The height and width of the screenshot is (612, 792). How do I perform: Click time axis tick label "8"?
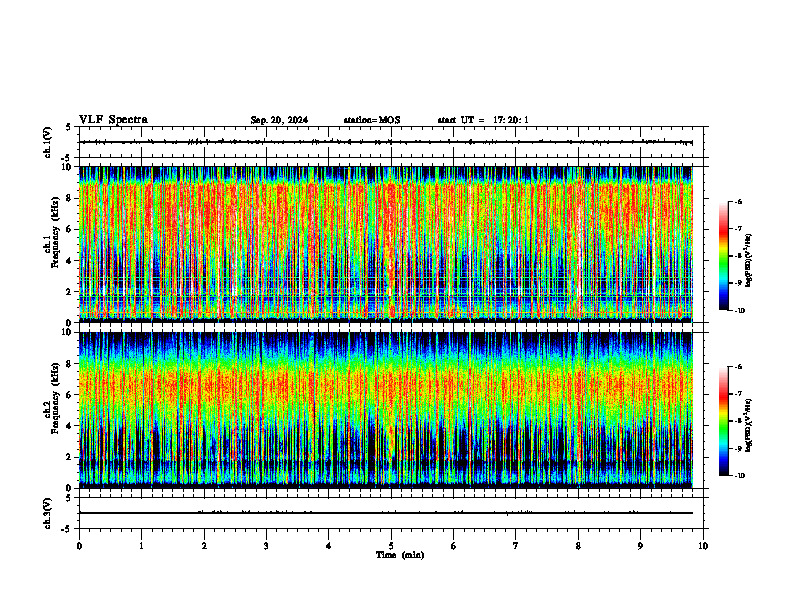point(578,546)
